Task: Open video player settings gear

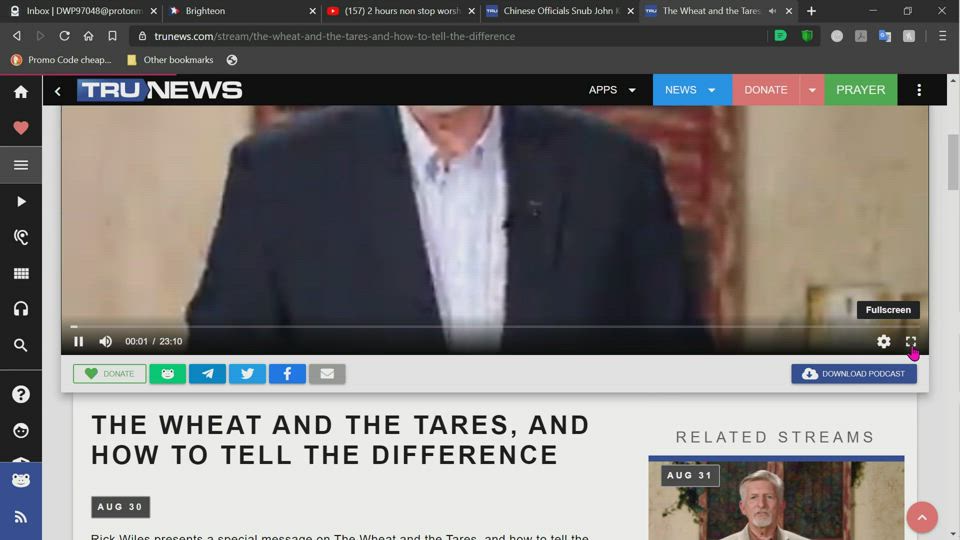Action: pos(883,342)
